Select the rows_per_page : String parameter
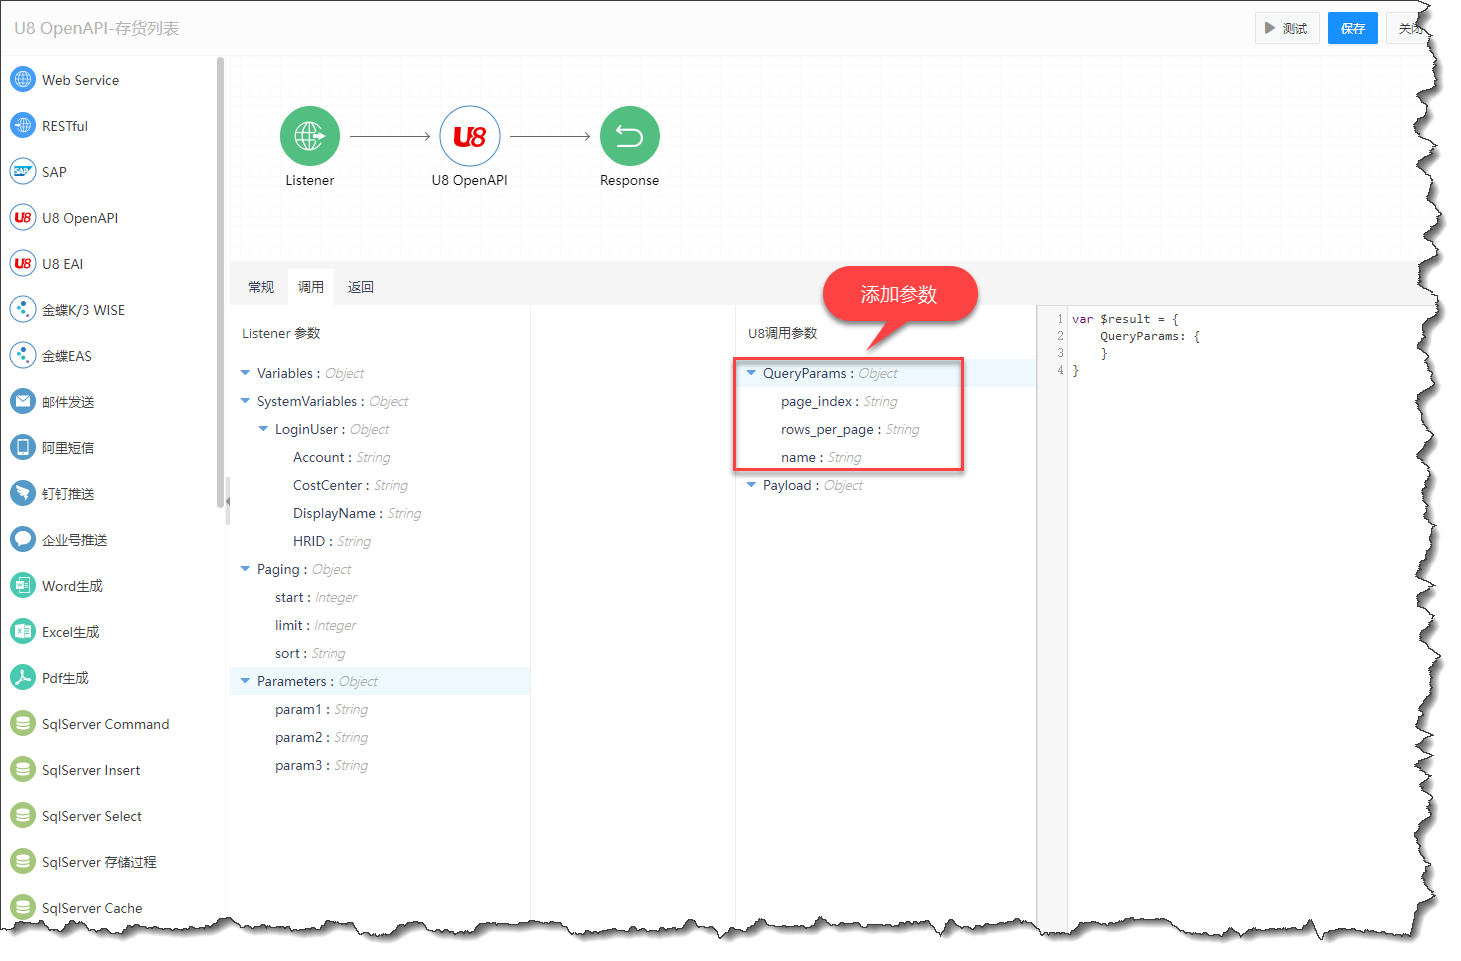The image size is (1461, 961). [x=850, y=429]
